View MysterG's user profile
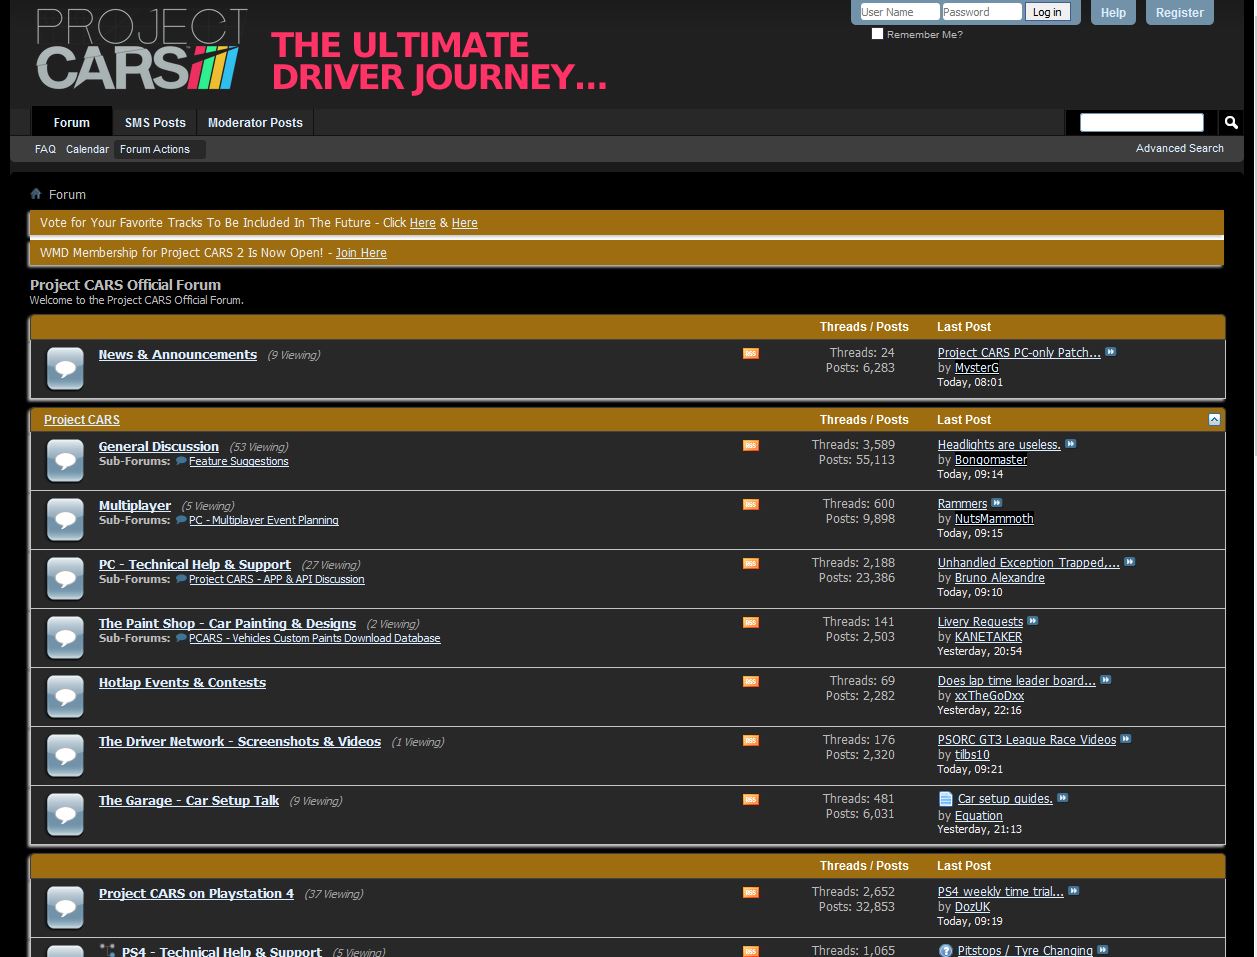Screen dimensions: 1257x957 (x=977, y=368)
